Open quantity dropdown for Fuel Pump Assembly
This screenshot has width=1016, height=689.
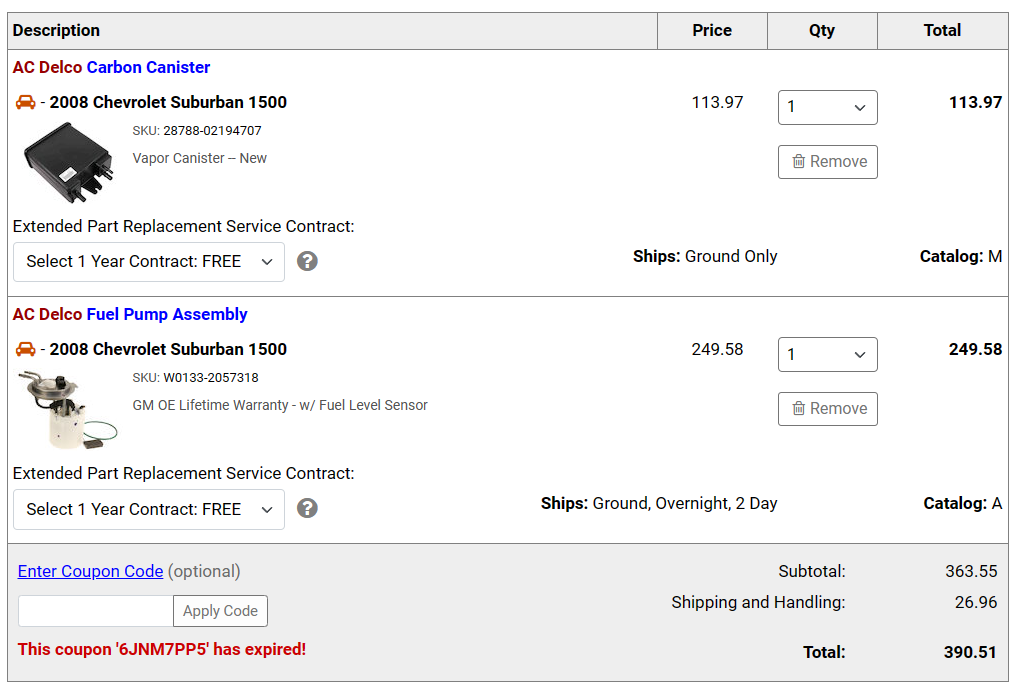click(827, 355)
